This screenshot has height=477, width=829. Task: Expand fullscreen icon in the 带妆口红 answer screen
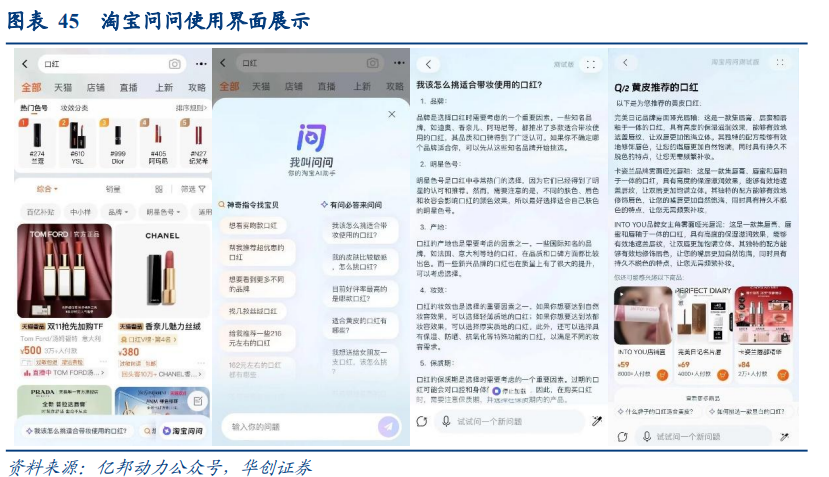[591, 65]
